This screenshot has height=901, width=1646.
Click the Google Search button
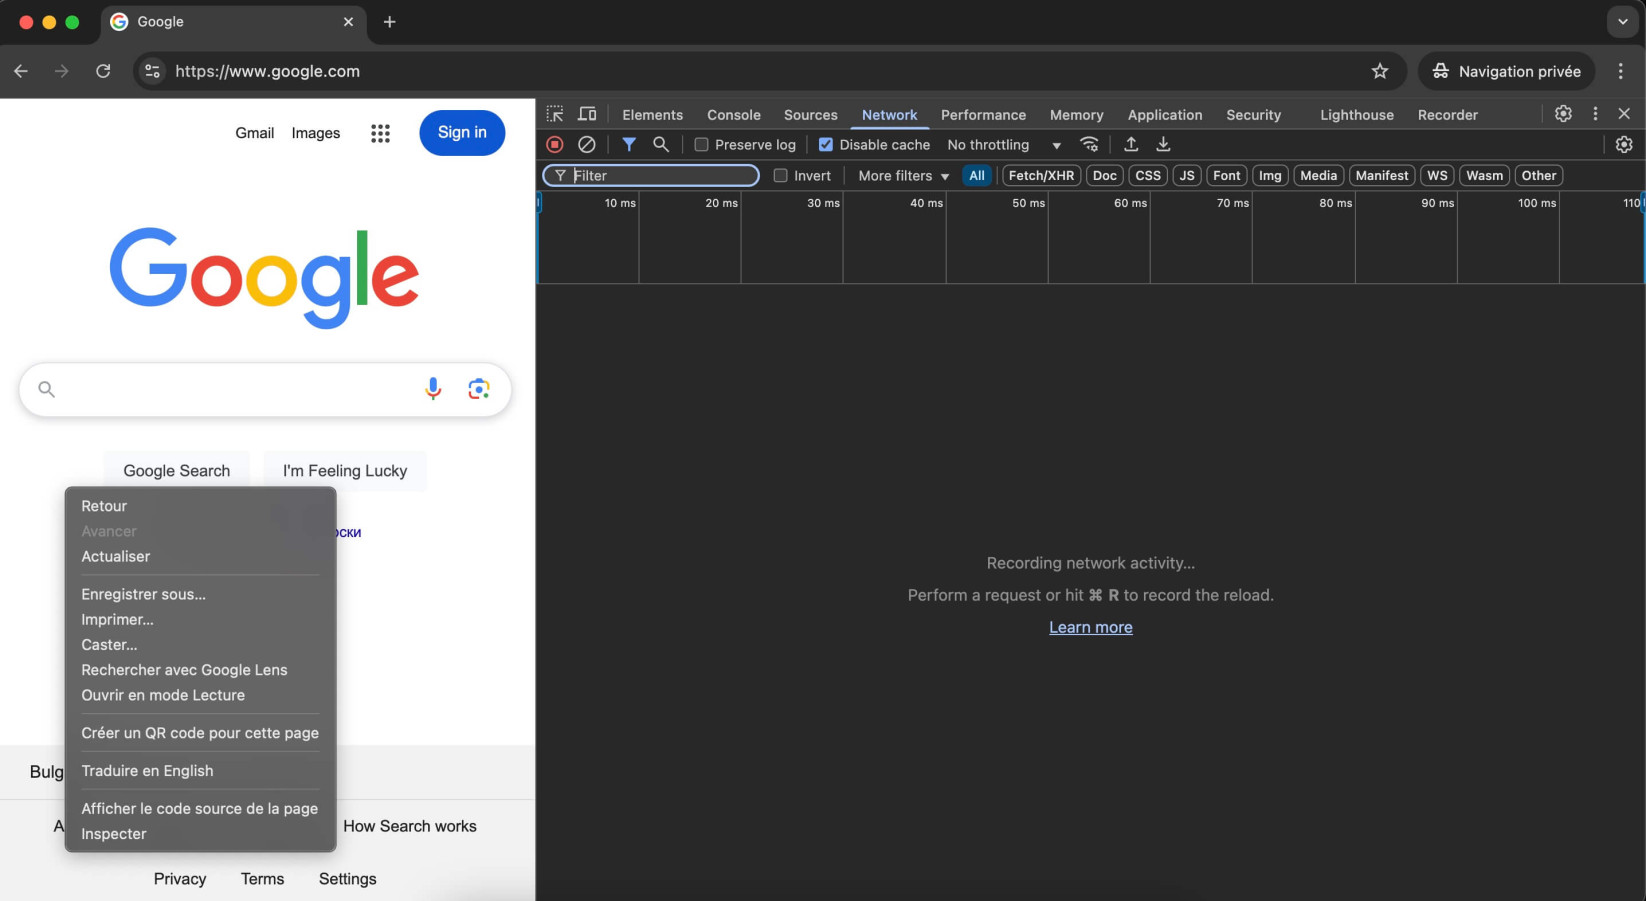tap(177, 471)
